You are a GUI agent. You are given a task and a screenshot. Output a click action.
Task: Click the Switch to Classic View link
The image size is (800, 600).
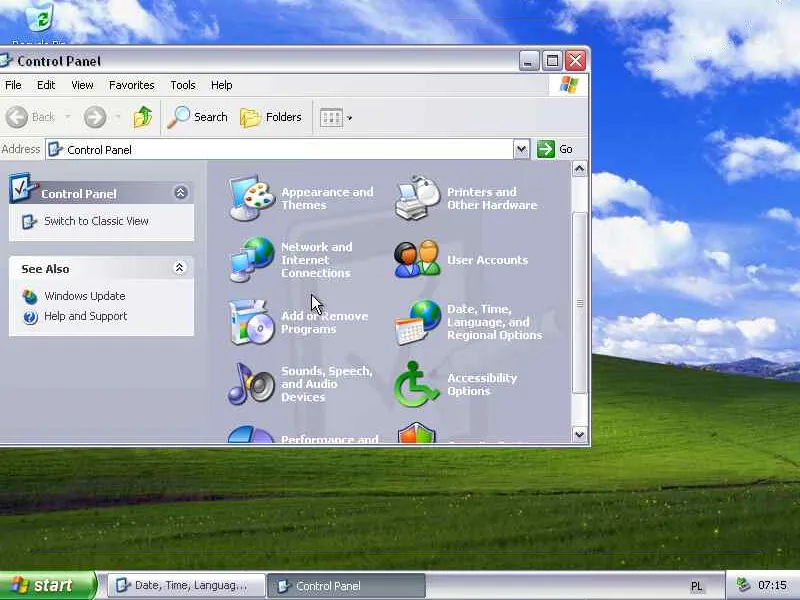(x=96, y=221)
